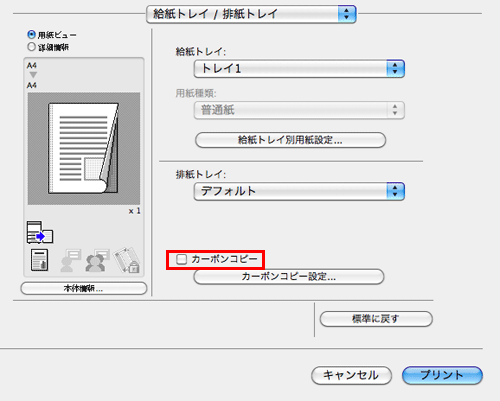Click the gray down arrow under A4 label

(x=33, y=75)
